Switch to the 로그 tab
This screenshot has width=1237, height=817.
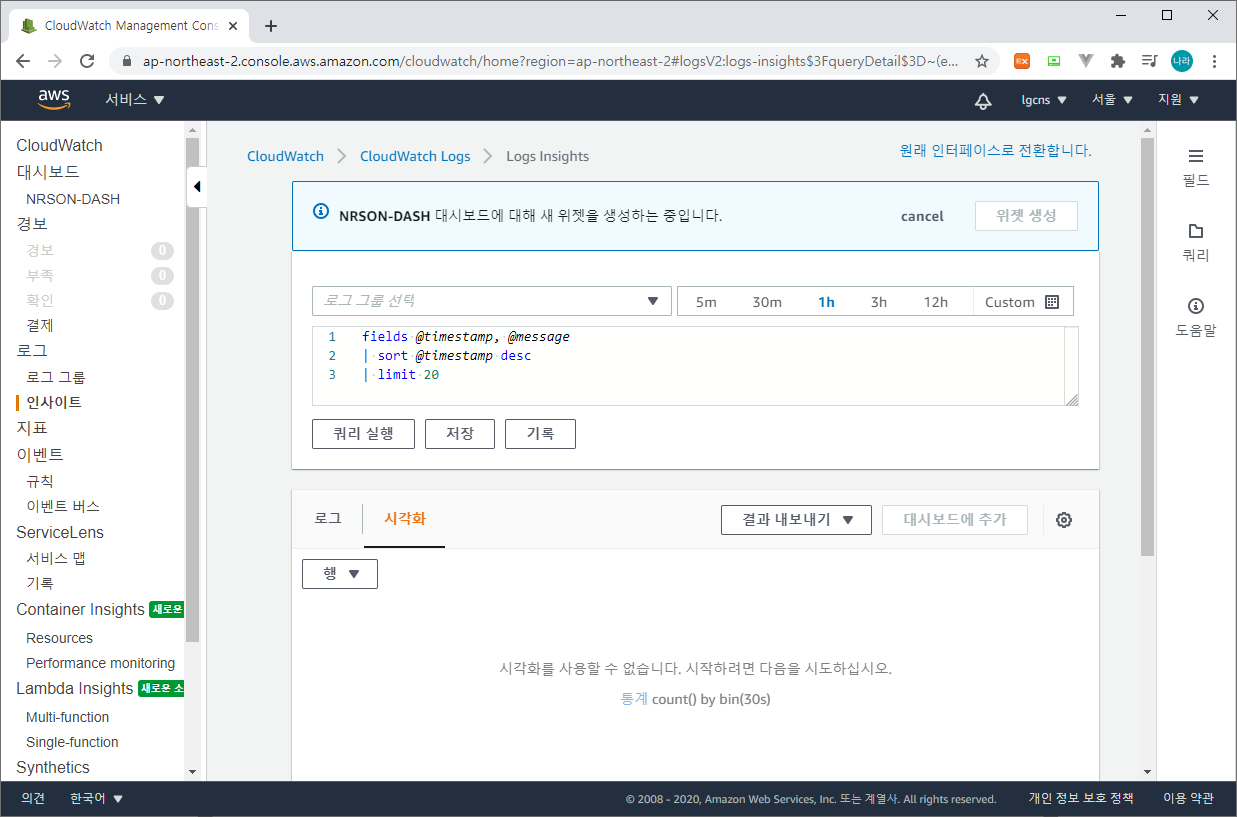(328, 519)
